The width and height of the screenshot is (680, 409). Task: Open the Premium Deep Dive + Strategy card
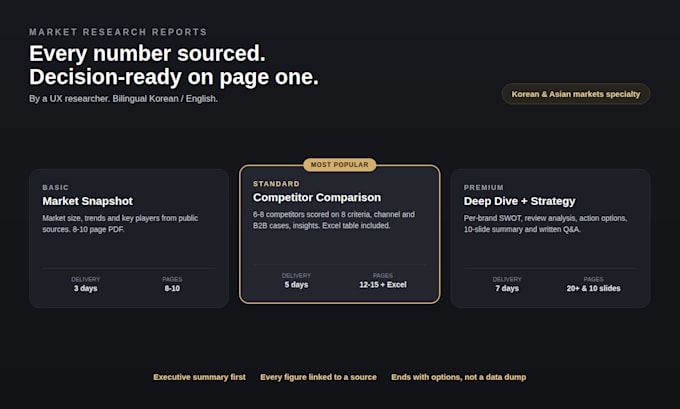click(x=550, y=239)
